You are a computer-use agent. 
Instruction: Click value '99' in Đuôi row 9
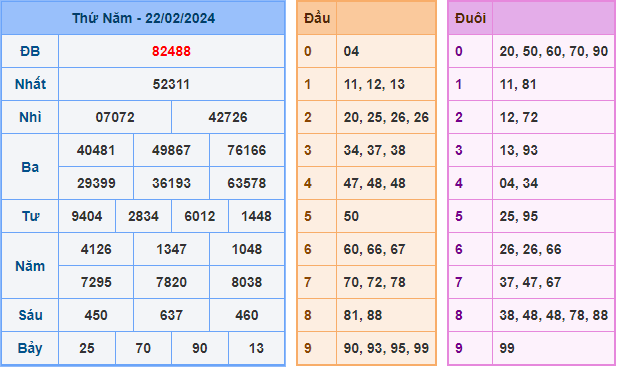click(507, 348)
